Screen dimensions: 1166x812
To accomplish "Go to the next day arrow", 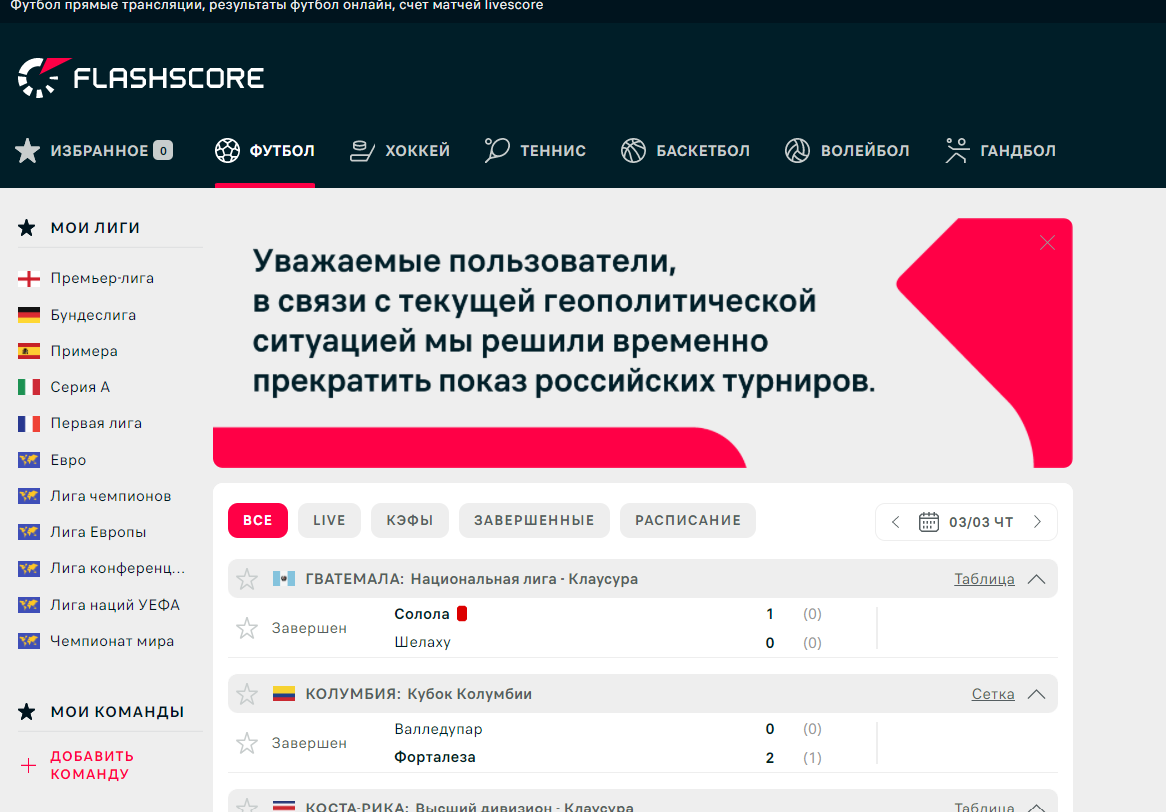I will pyautogui.click(x=1037, y=522).
